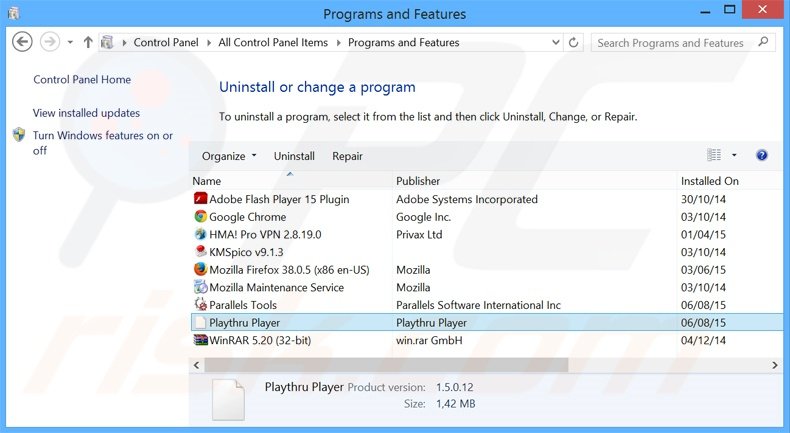Refresh the Programs and Features list

(574, 43)
